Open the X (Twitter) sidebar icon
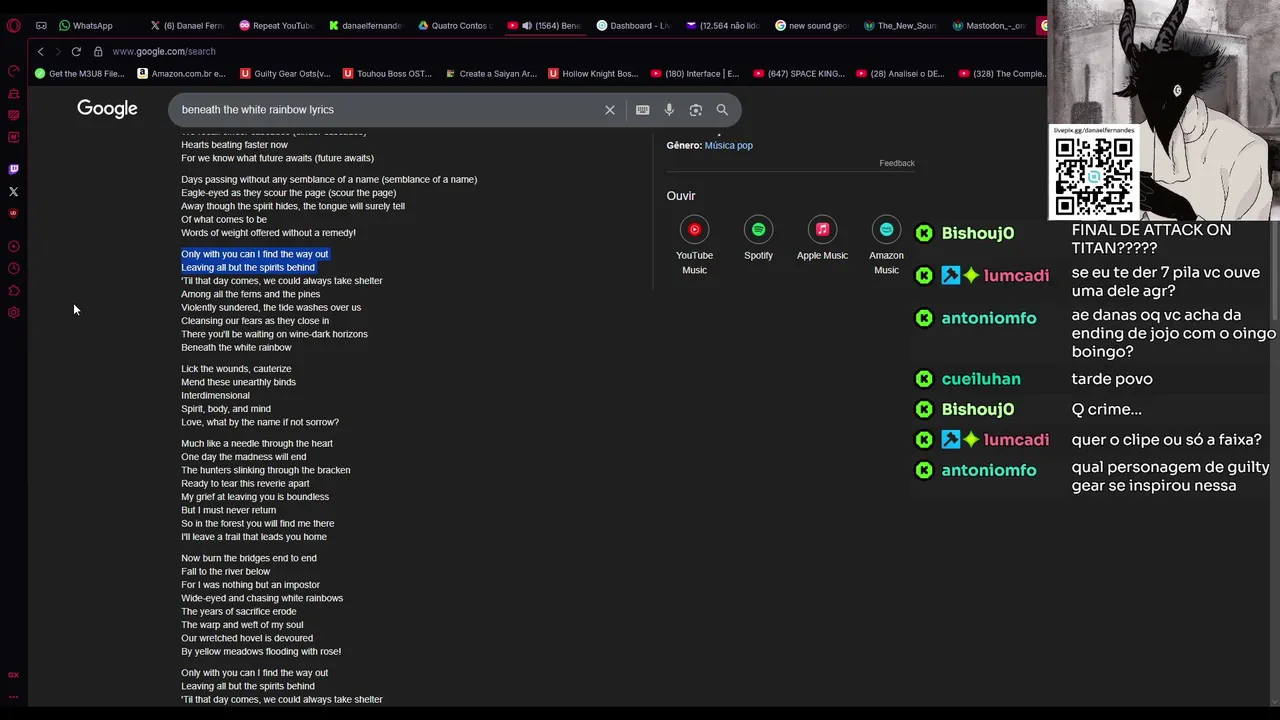This screenshot has width=1280, height=720. pyautogui.click(x=13, y=192)
